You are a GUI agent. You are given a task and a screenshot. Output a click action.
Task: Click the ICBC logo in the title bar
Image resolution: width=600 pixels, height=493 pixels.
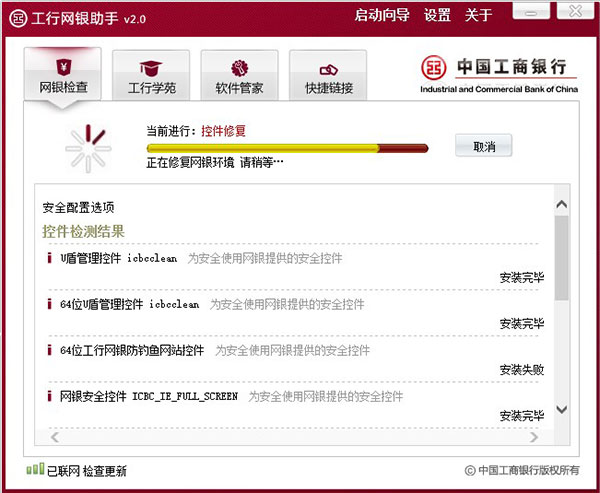(x=18, y=18)
